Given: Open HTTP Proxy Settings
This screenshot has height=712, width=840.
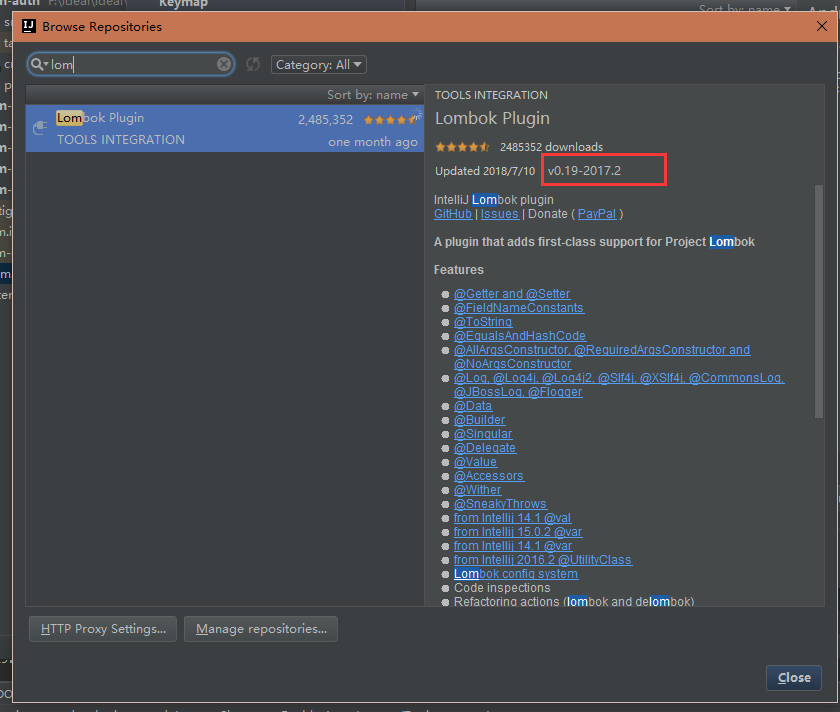Looking at the screenshot, I should point(103,628).
